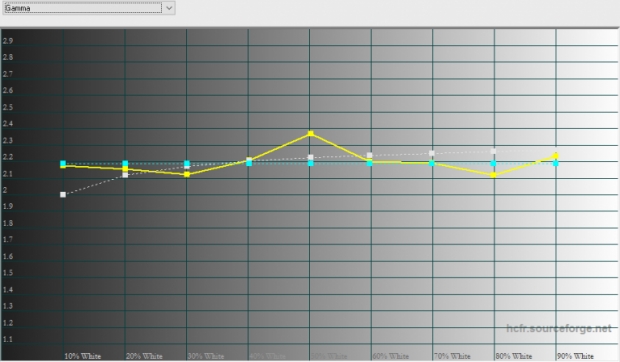Screen dimensions: 620x362
Task: Select the yellow measured point at 30% White
Action: [x=187, y=174]
